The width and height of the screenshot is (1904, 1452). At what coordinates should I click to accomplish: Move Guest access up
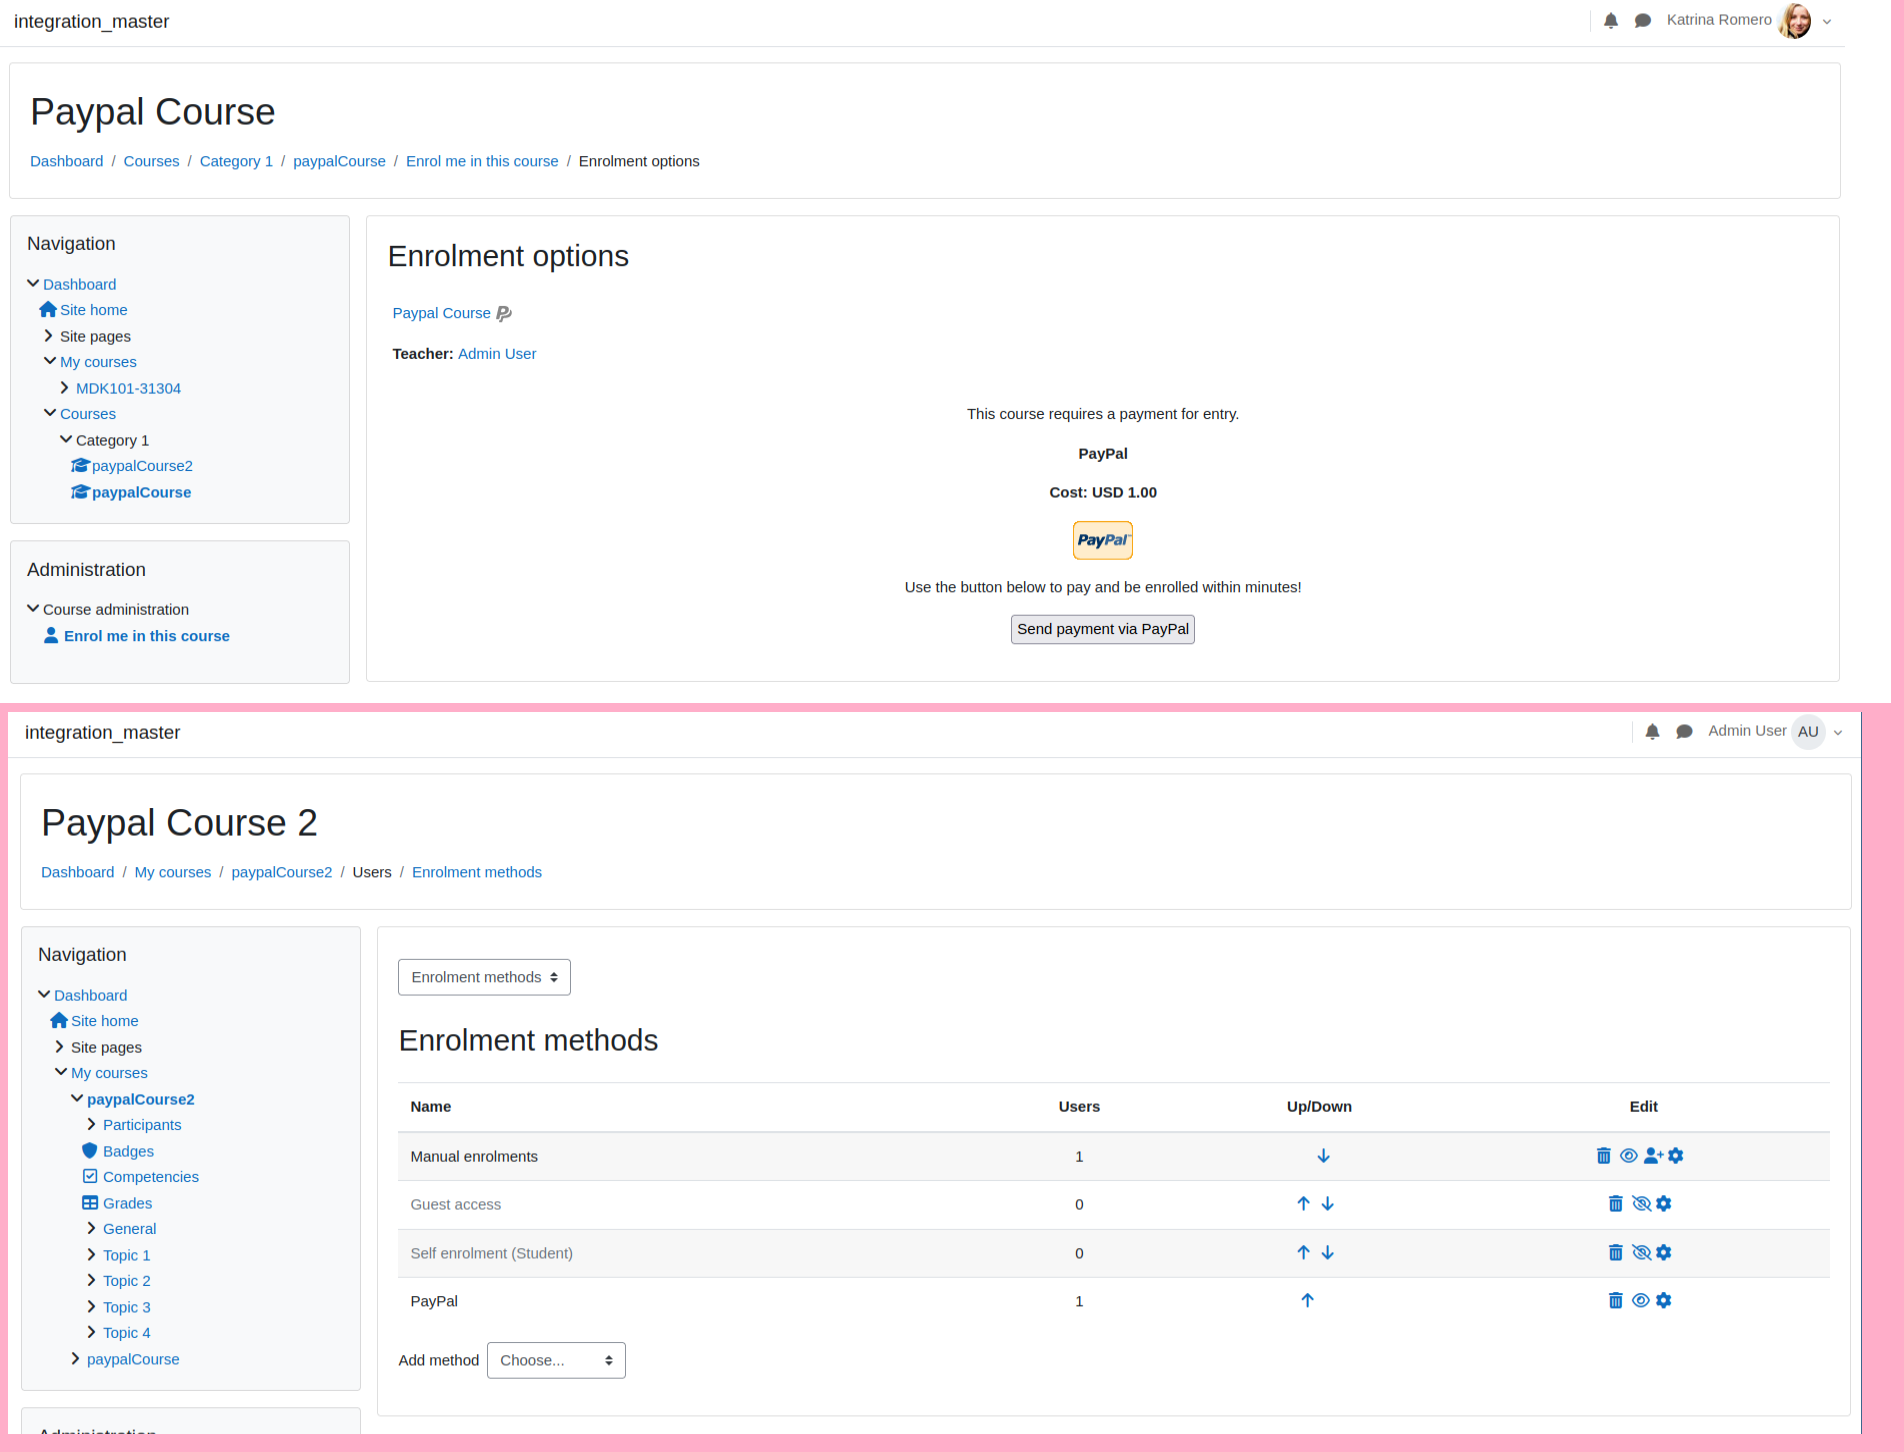click(1303, 1204)
